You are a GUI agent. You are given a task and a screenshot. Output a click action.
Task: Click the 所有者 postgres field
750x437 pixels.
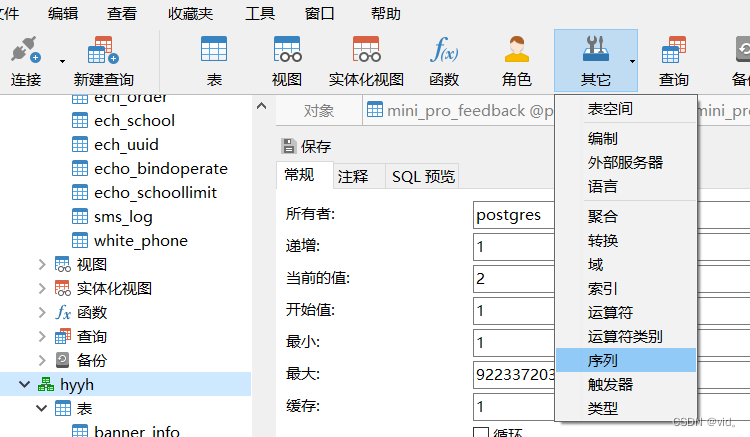click(514, 215)
